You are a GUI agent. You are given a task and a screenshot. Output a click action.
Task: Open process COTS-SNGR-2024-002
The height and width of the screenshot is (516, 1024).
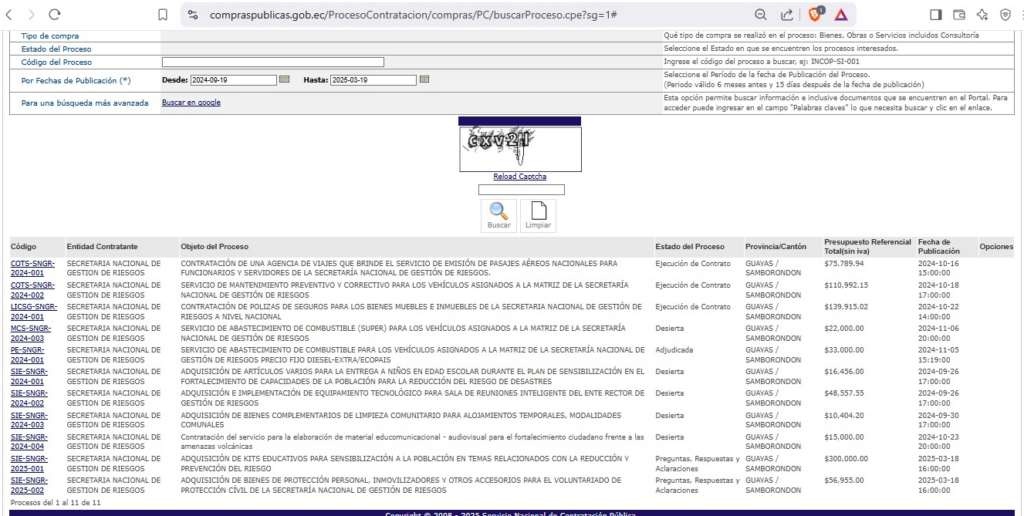coord(33,290)
